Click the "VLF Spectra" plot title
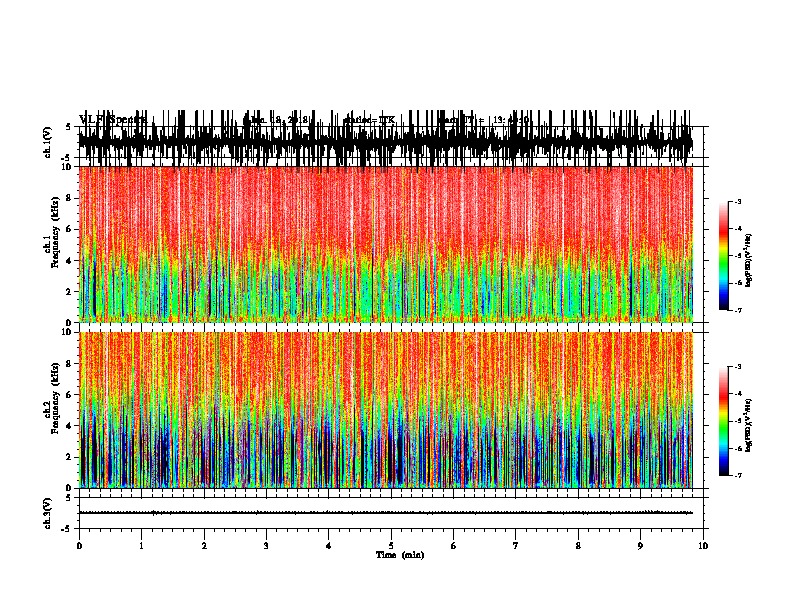792x612 pixels. 113,120
